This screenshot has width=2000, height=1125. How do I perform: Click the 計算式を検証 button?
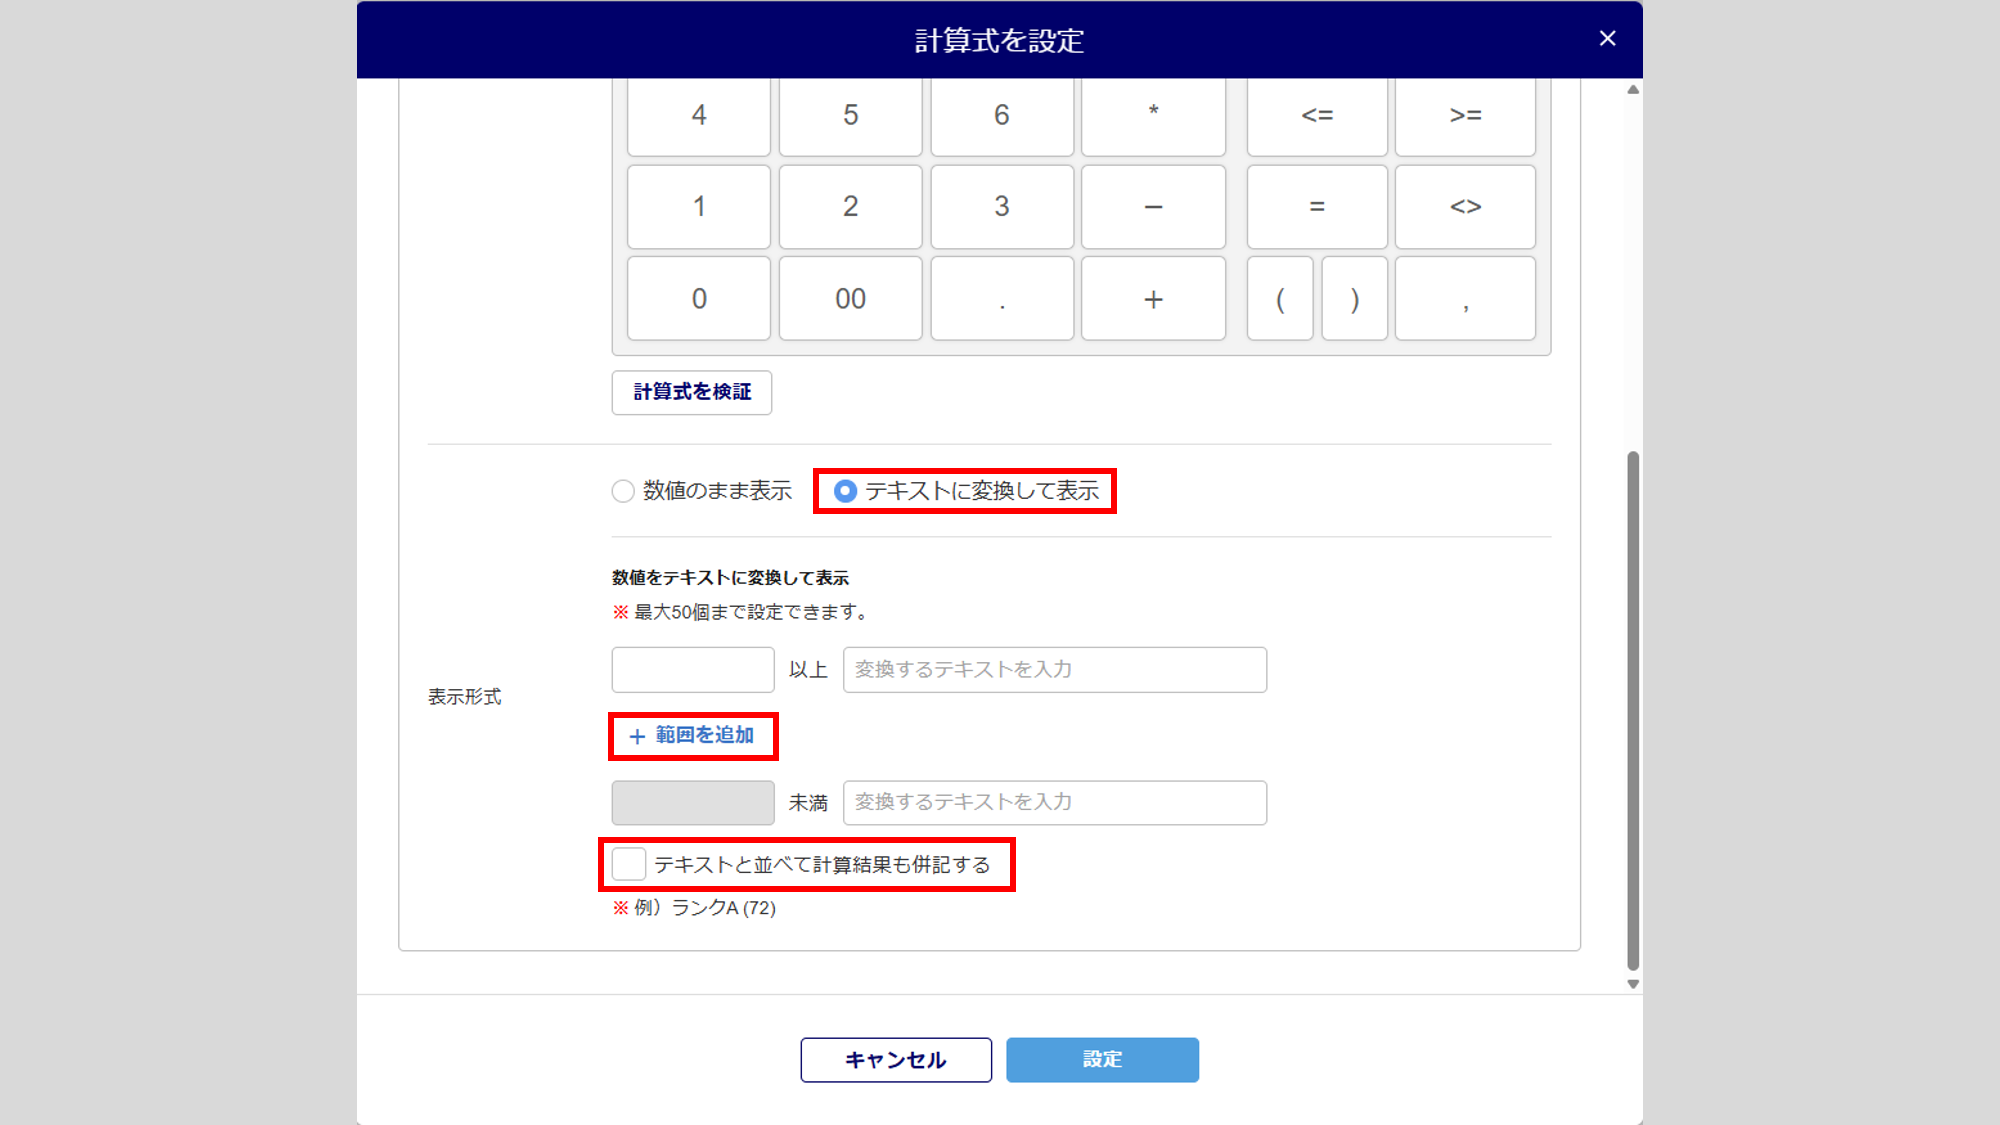[692, 392]
